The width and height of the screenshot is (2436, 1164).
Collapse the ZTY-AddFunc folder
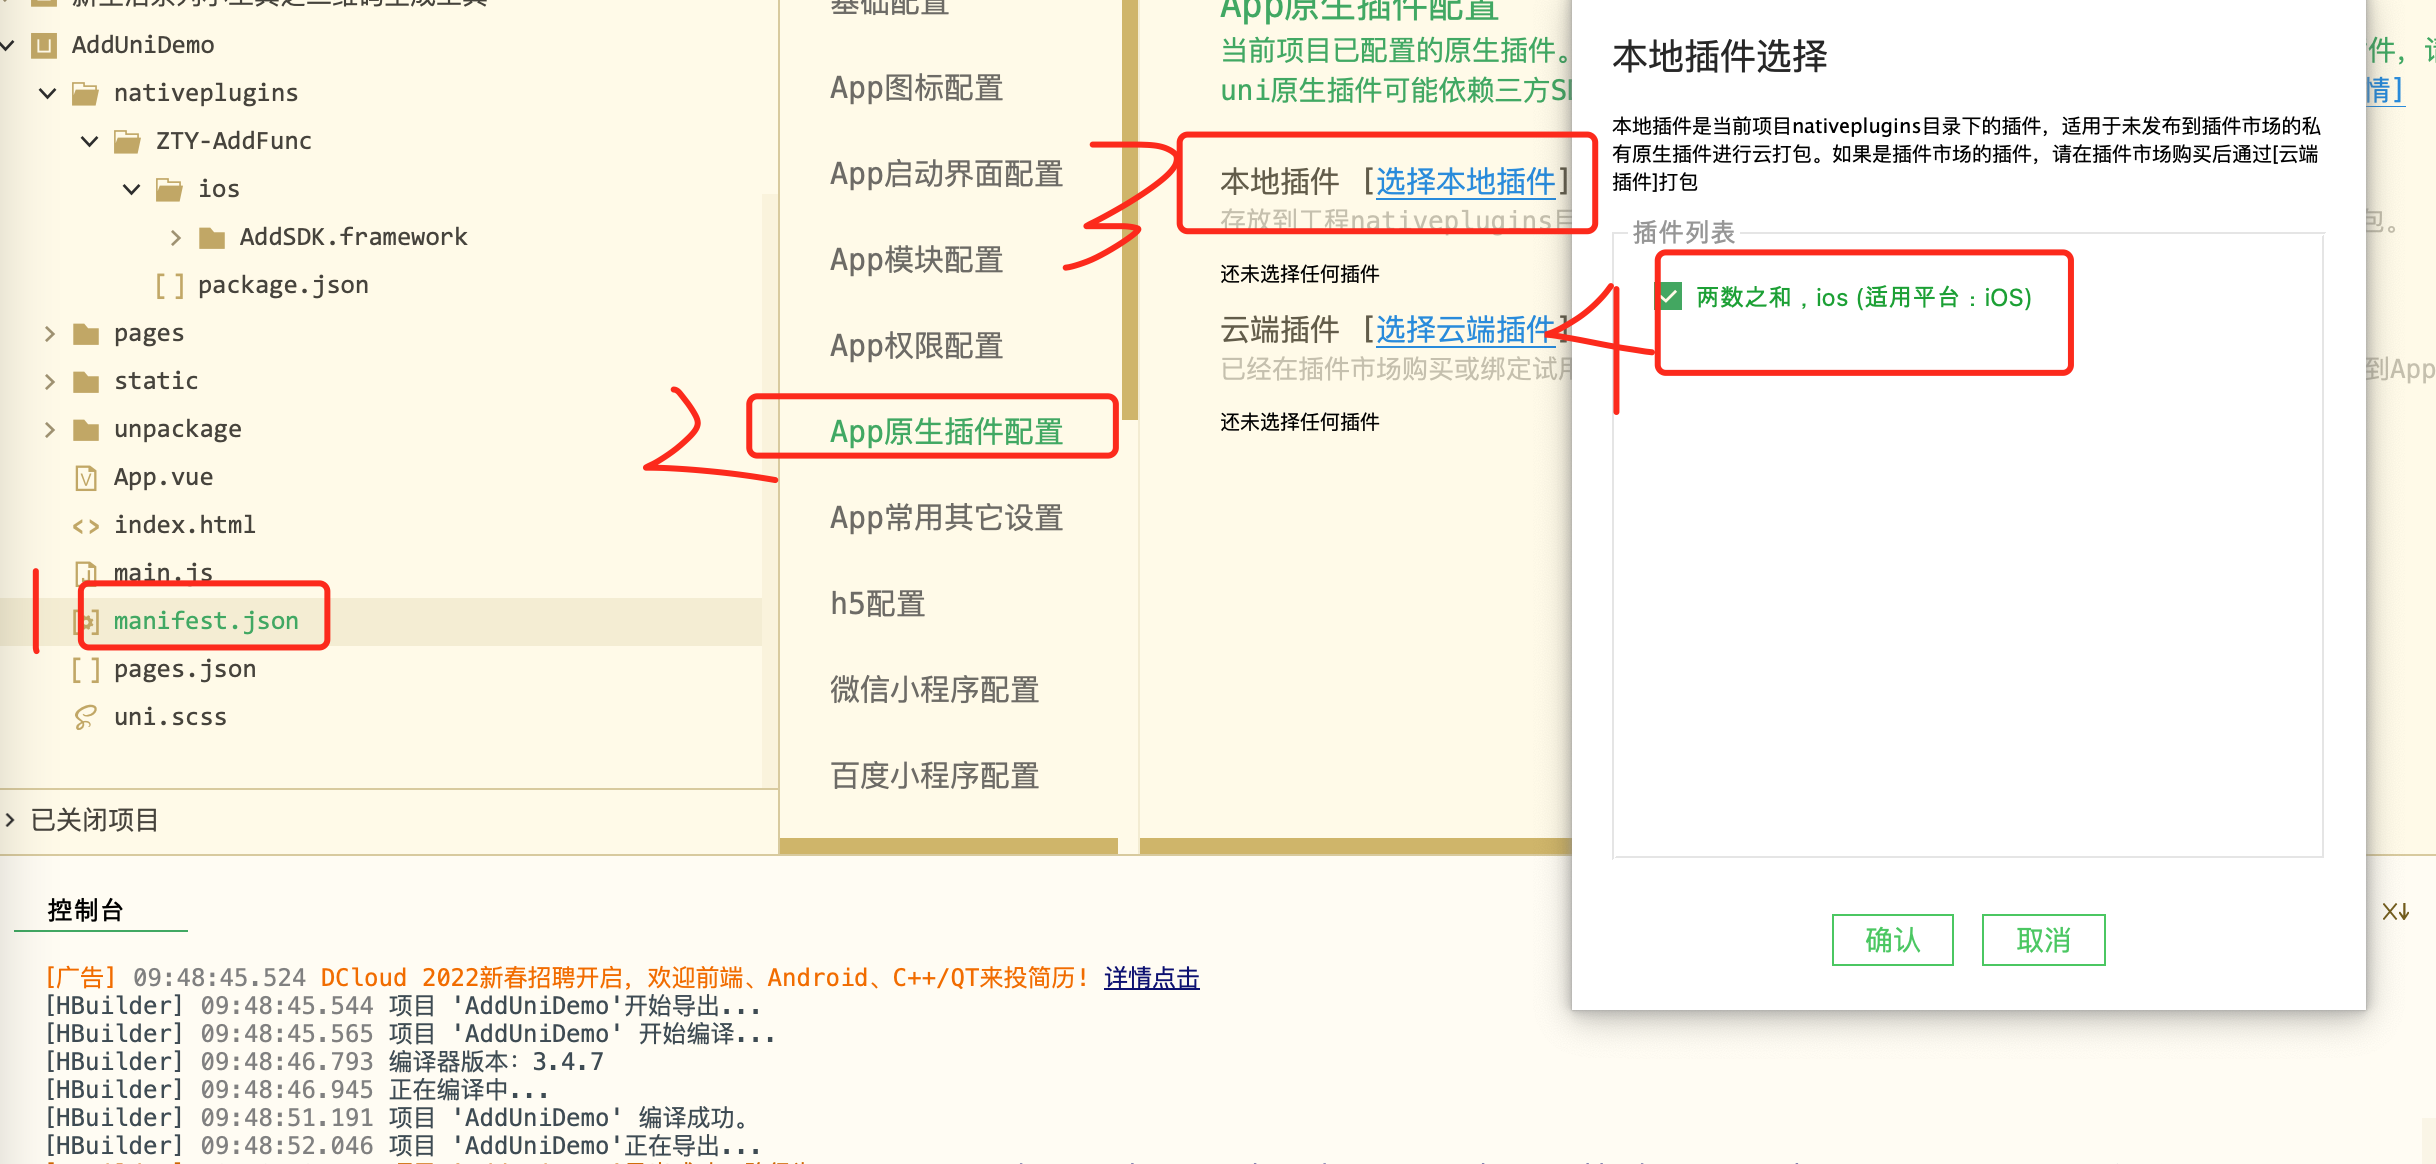89,141
